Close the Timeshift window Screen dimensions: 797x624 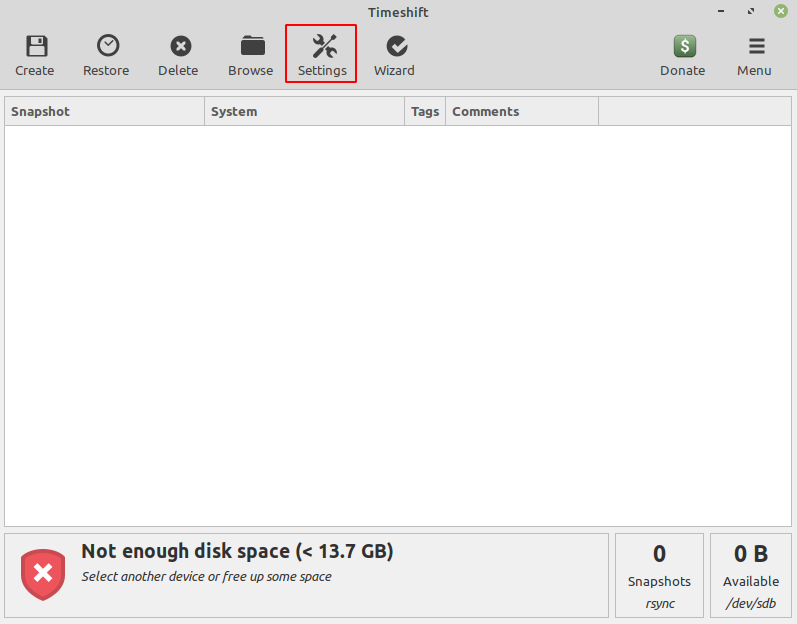pos(779,12)
